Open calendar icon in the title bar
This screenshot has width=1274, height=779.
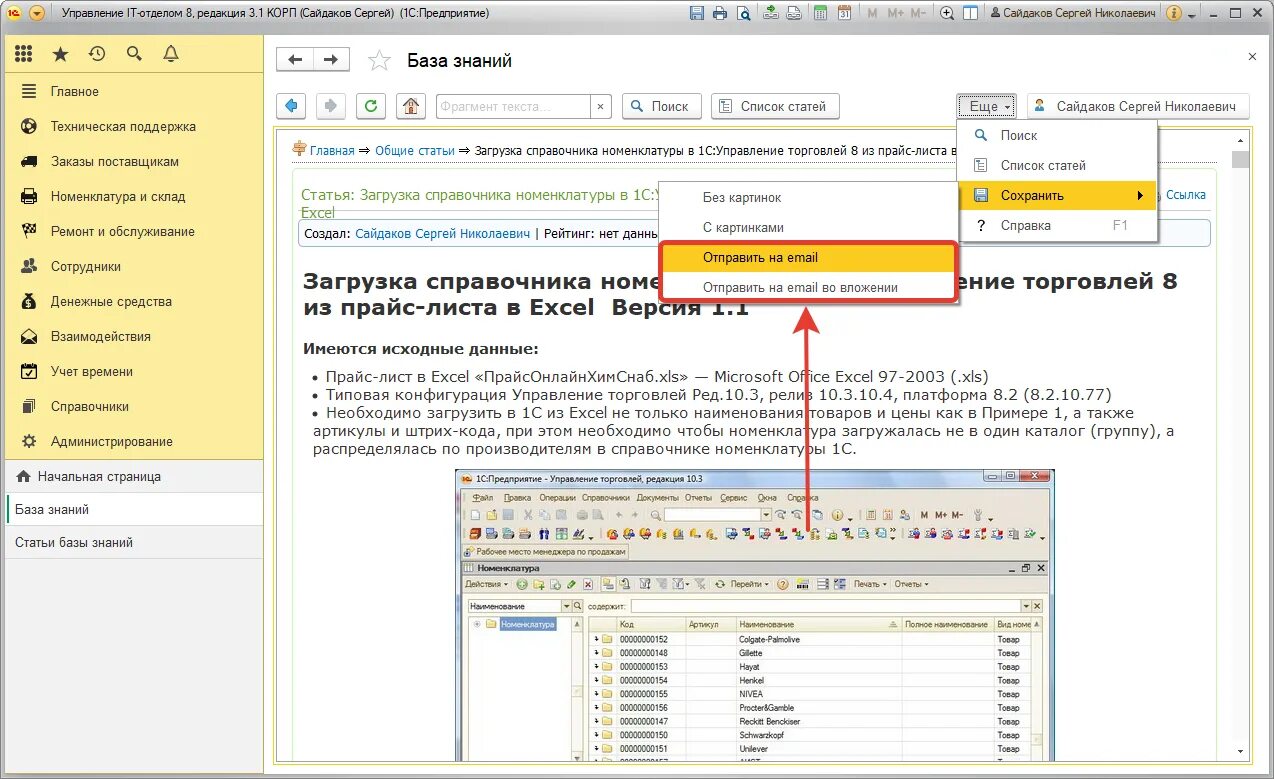[845, 13]
